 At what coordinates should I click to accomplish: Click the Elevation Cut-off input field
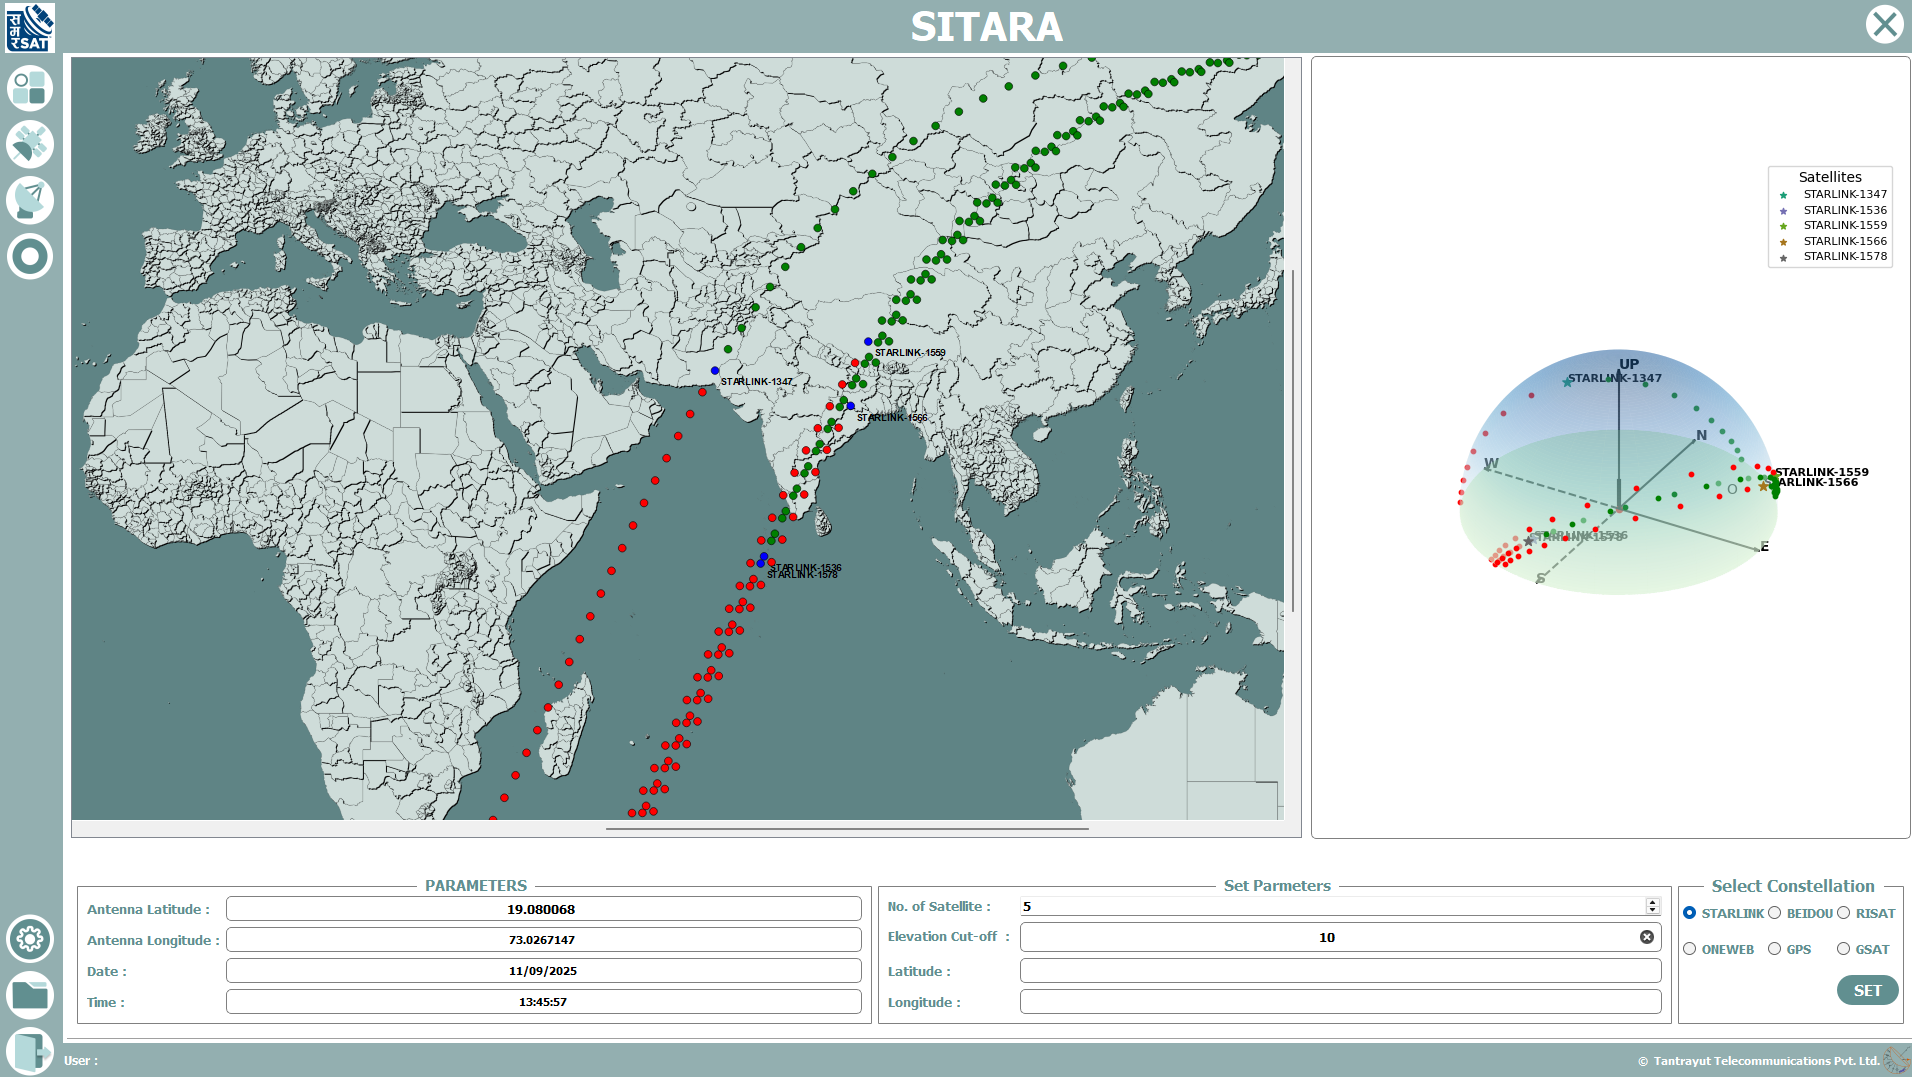pyautogui.click(x=1340, y=937)
